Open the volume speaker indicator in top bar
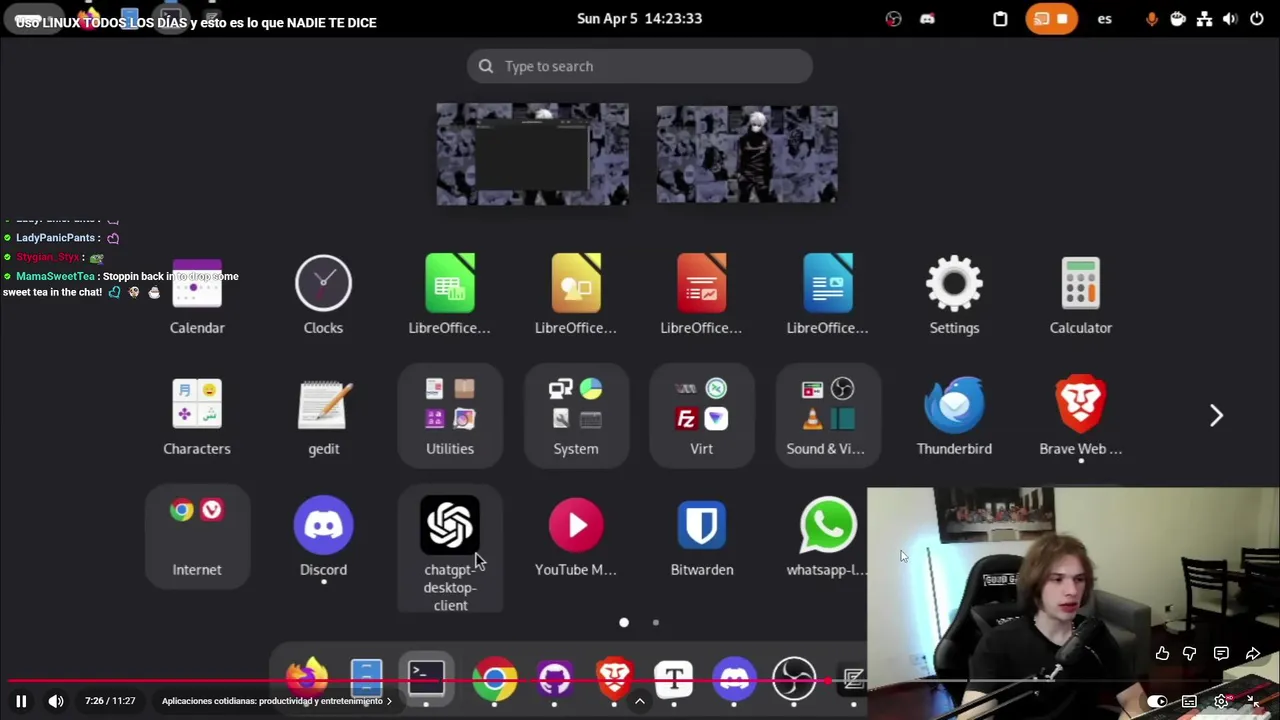The width and height of the screenshot is (1280, 720). (x=1230, y=18)
